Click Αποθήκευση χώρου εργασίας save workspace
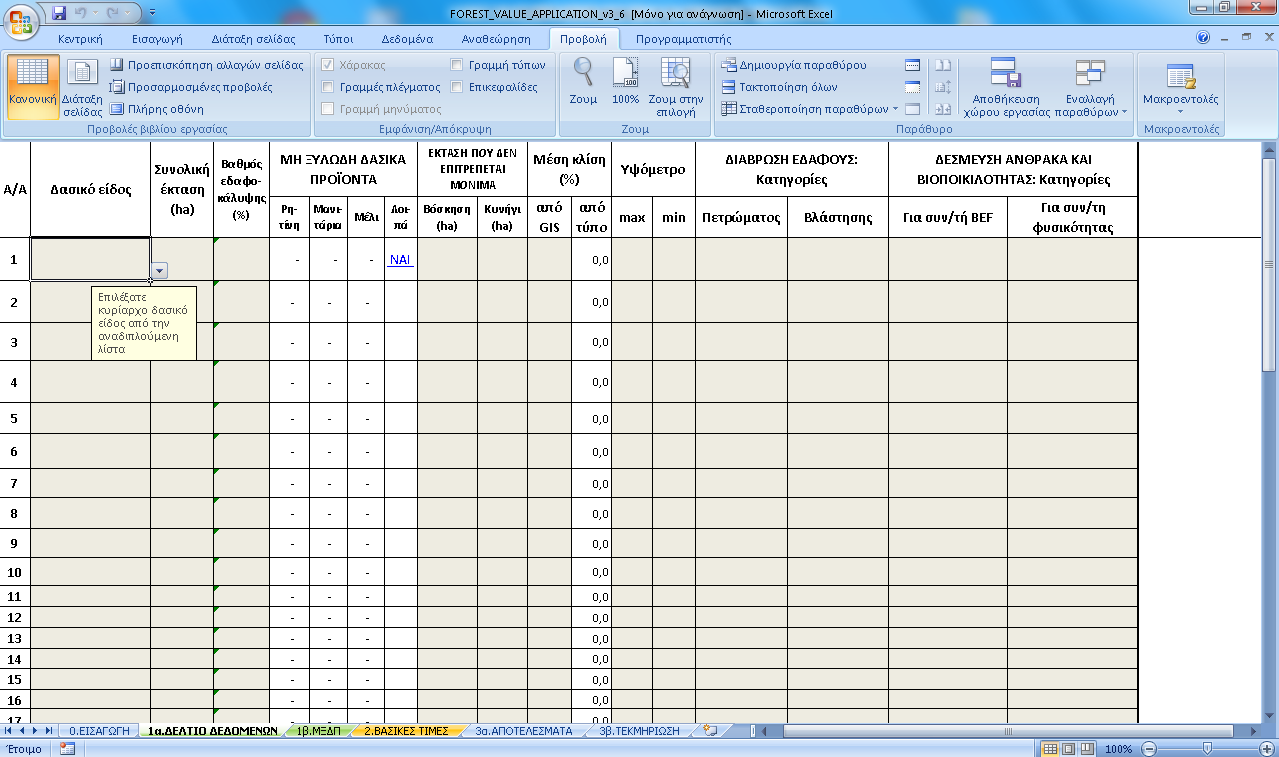Image resolution: width=1279 pixels, height=757 pixels. pos(1006,86)
